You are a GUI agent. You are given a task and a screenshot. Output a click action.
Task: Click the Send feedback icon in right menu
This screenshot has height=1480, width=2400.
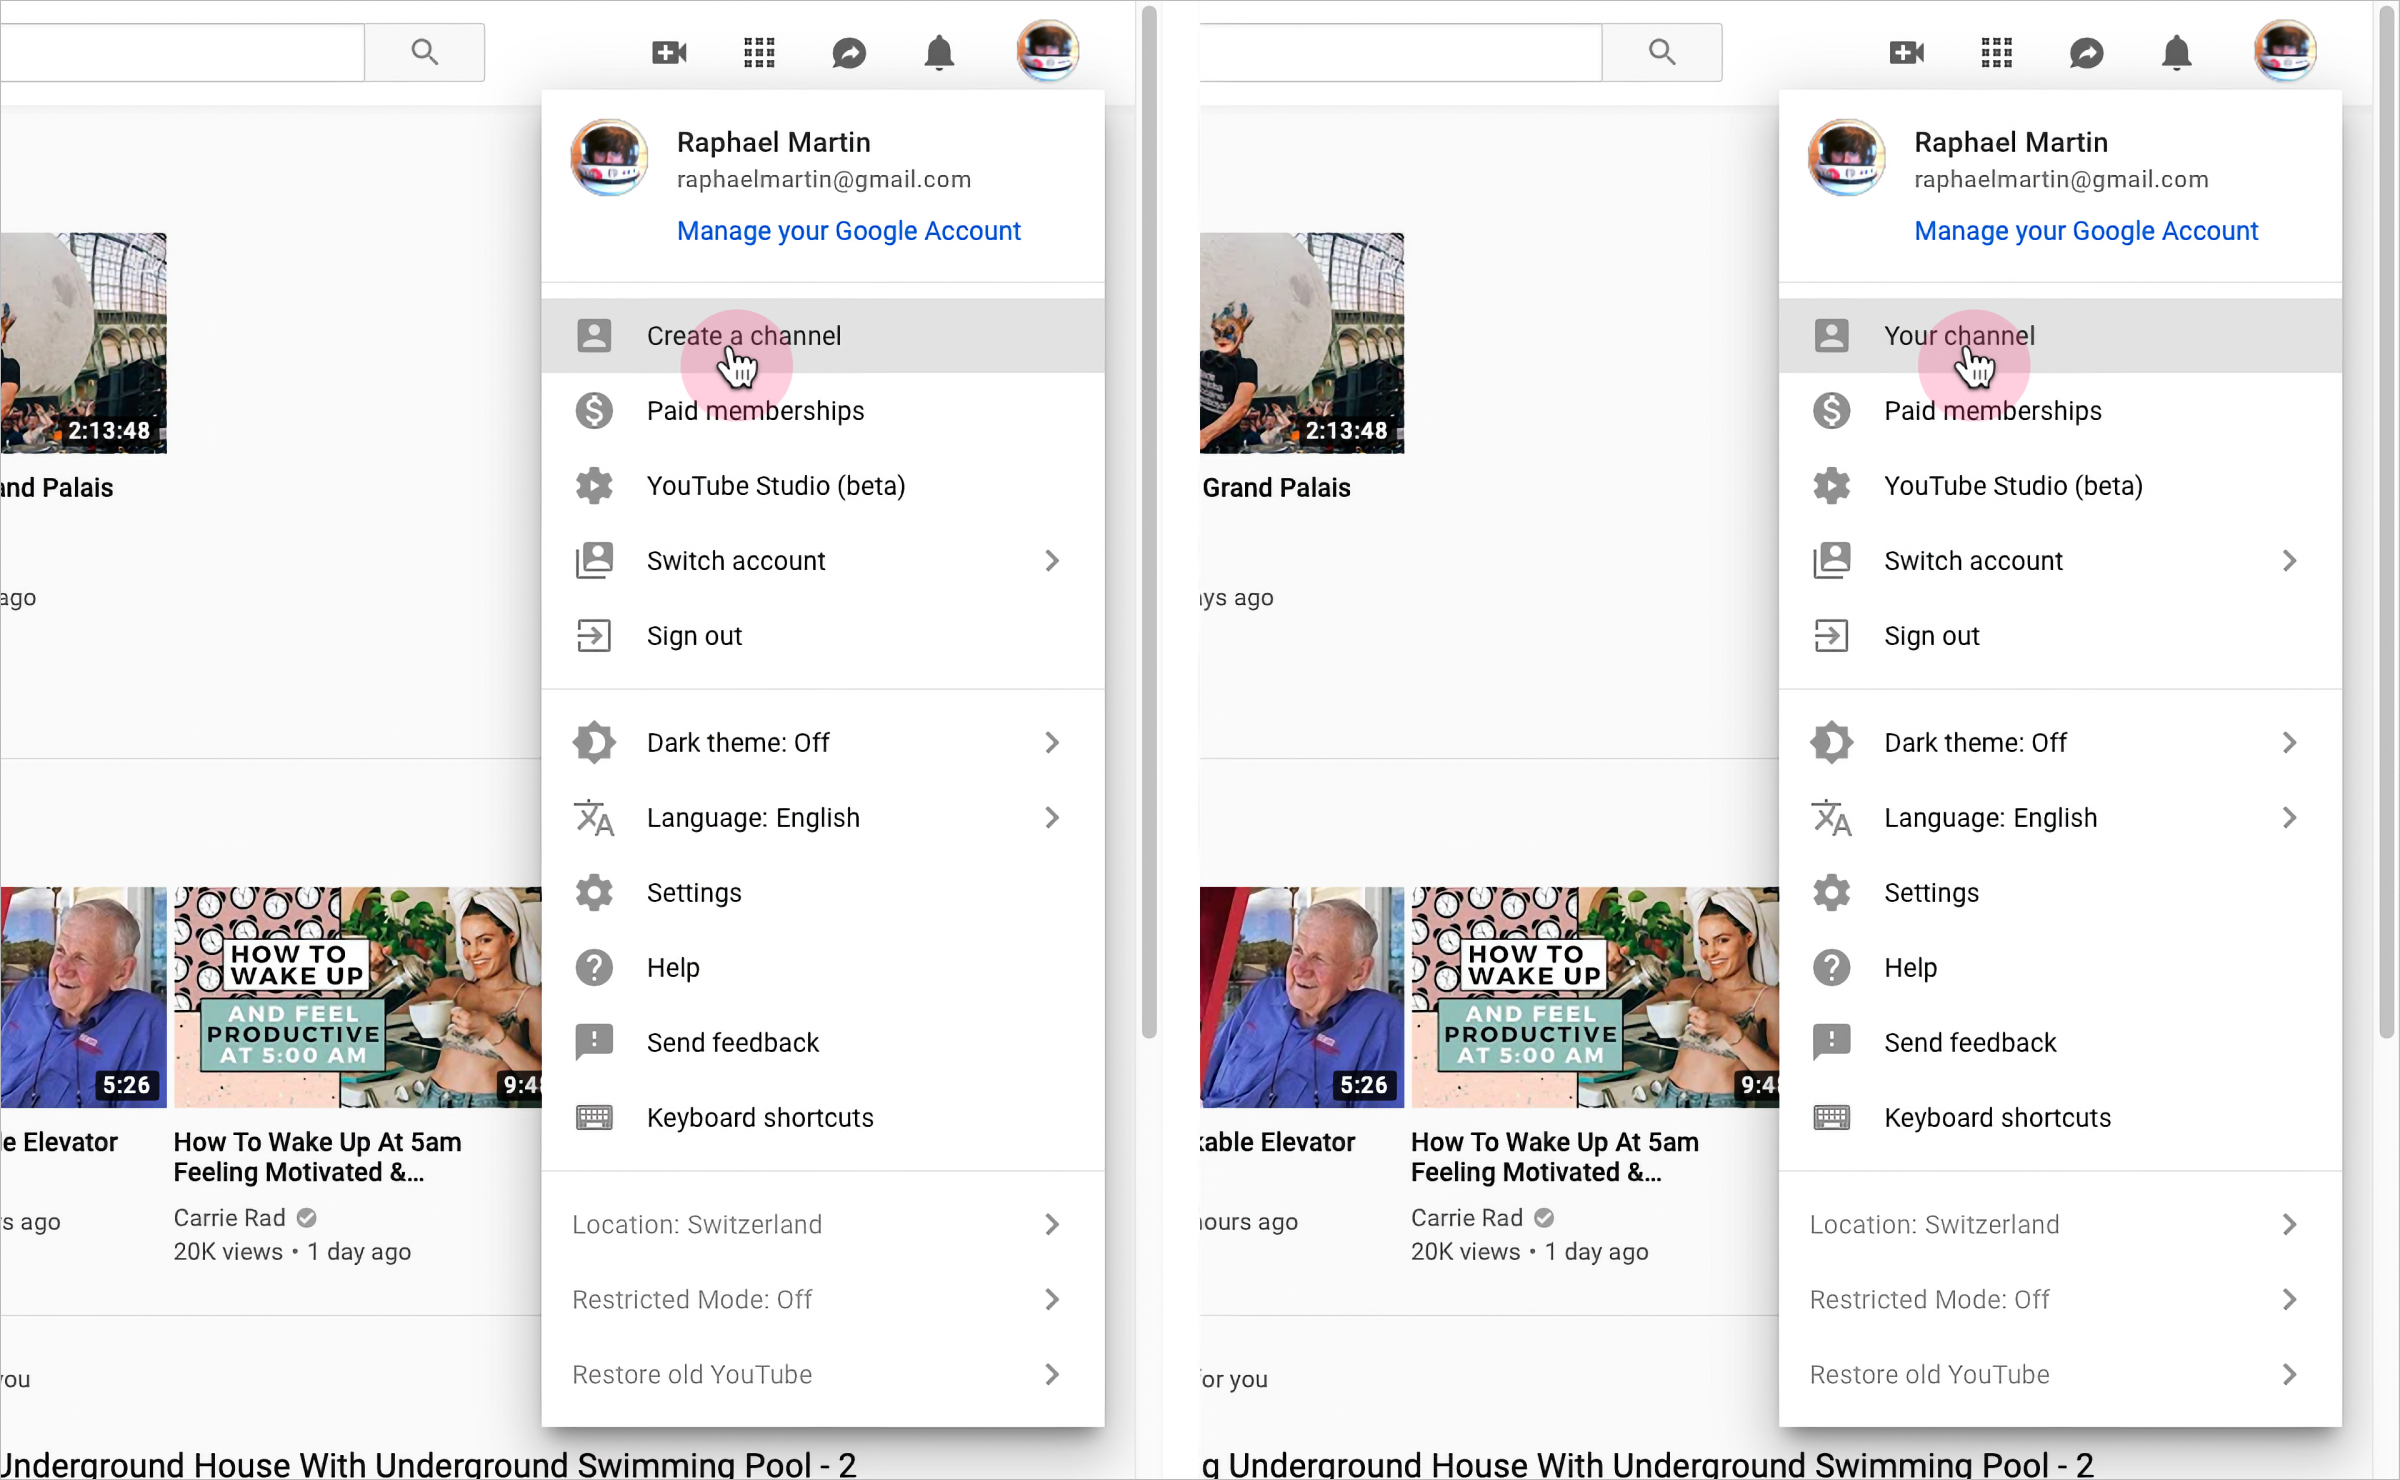point(1832,1043)
